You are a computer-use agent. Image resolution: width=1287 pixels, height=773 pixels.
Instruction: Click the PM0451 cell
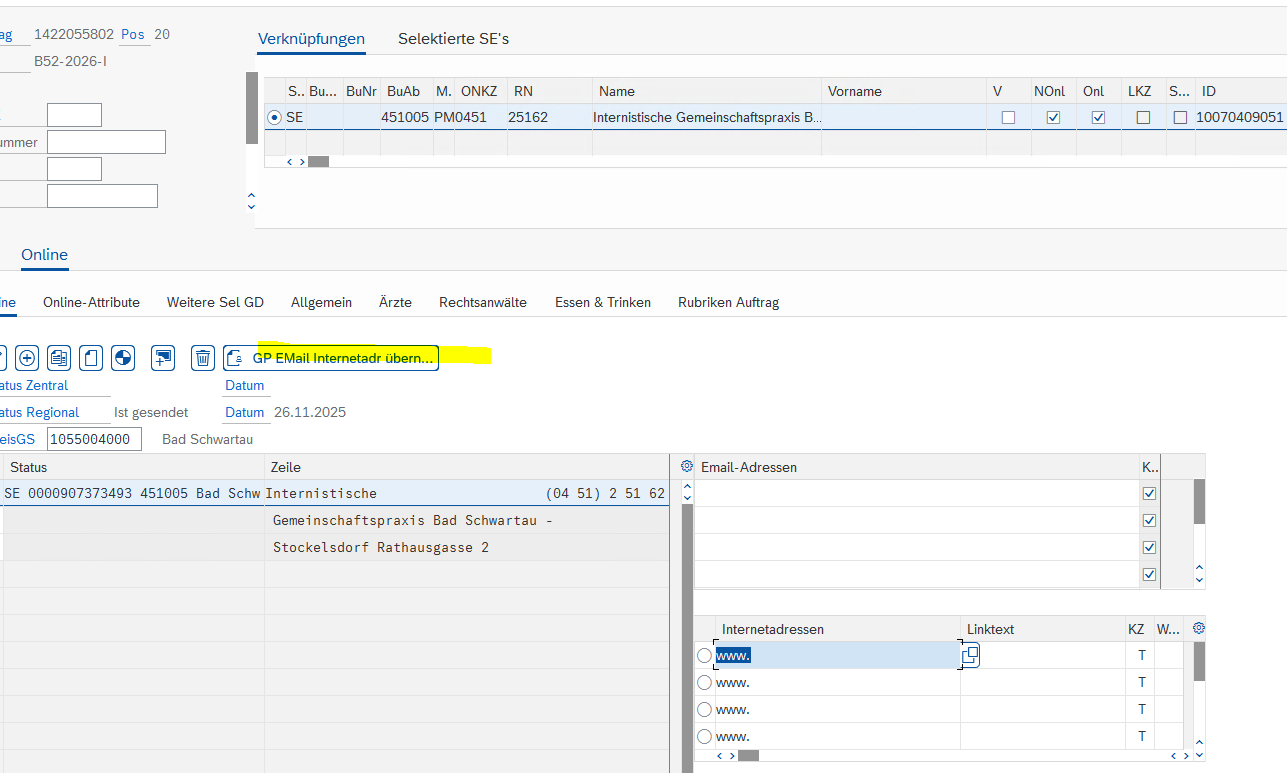(461, 117)
